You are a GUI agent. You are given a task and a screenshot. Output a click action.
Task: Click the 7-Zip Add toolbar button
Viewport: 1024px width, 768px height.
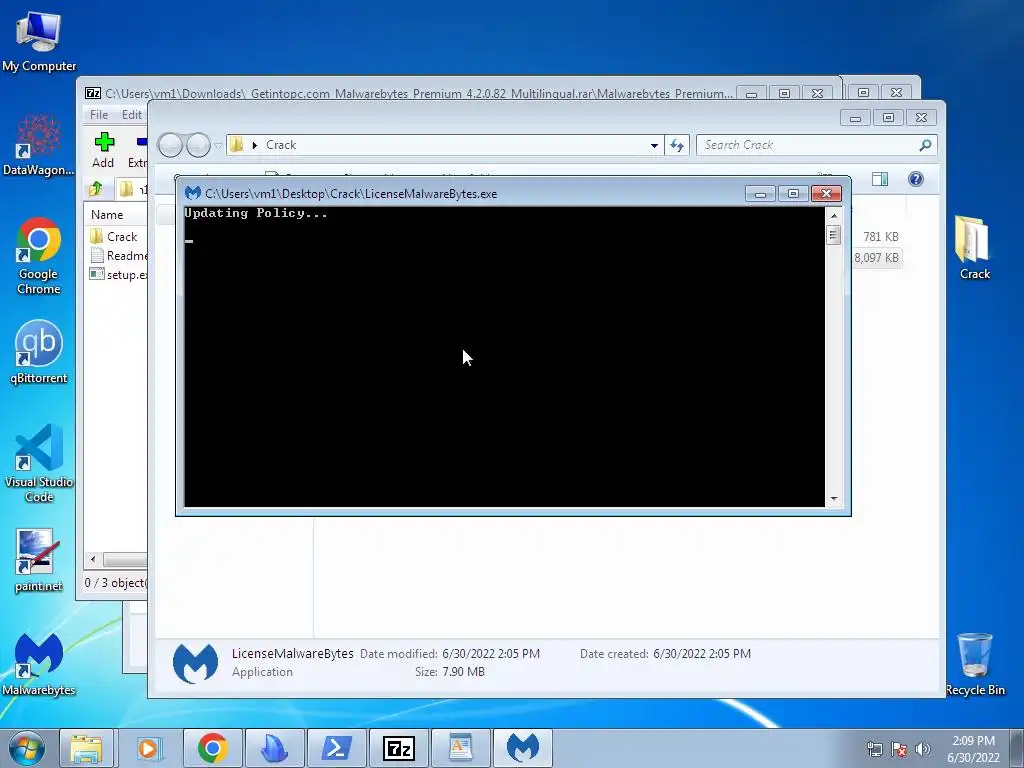[x=103, y=150]
